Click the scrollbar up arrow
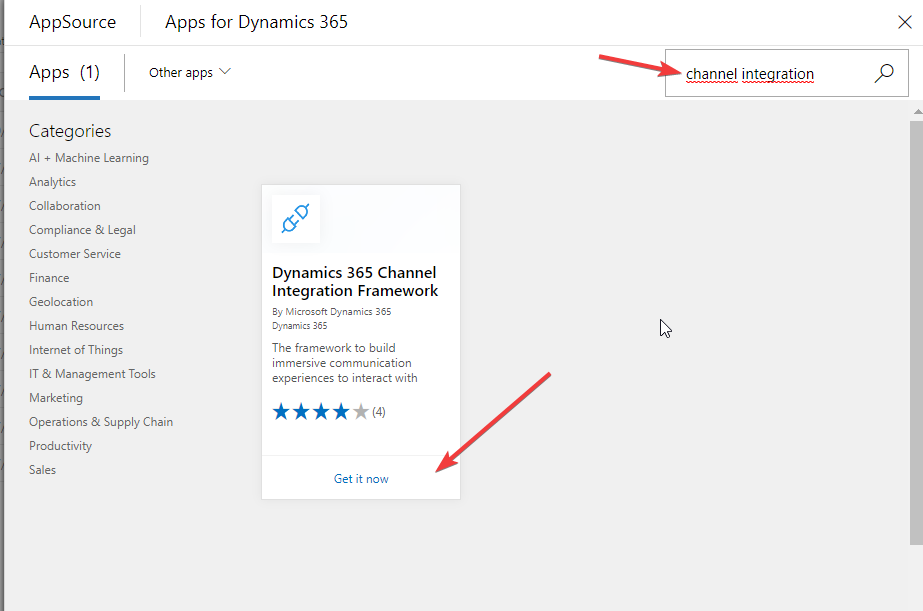923x611 pixels. (x=917, y=111)
